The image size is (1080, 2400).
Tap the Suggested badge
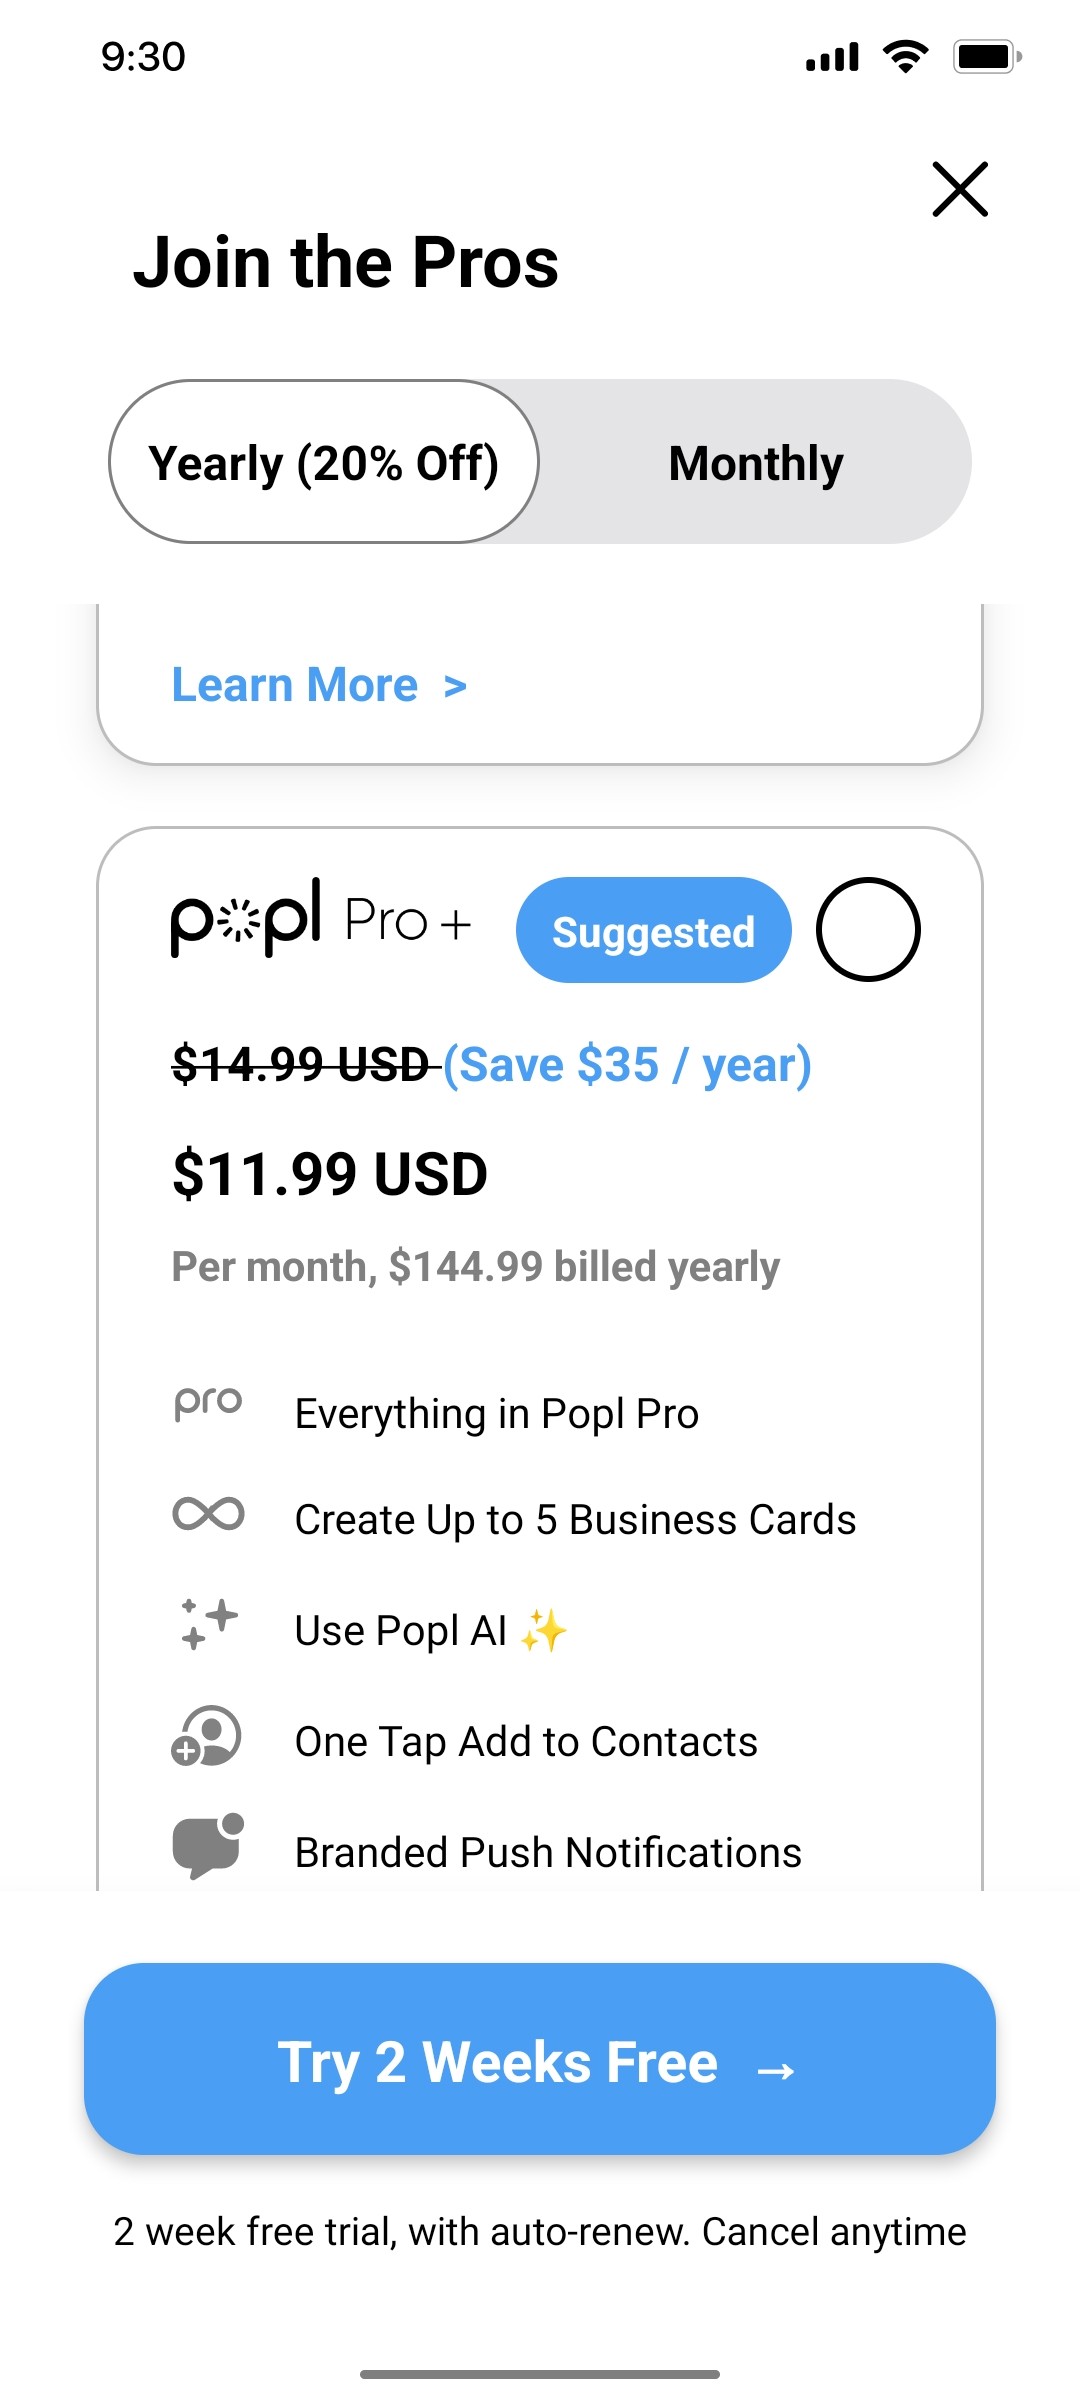point(652,930)
